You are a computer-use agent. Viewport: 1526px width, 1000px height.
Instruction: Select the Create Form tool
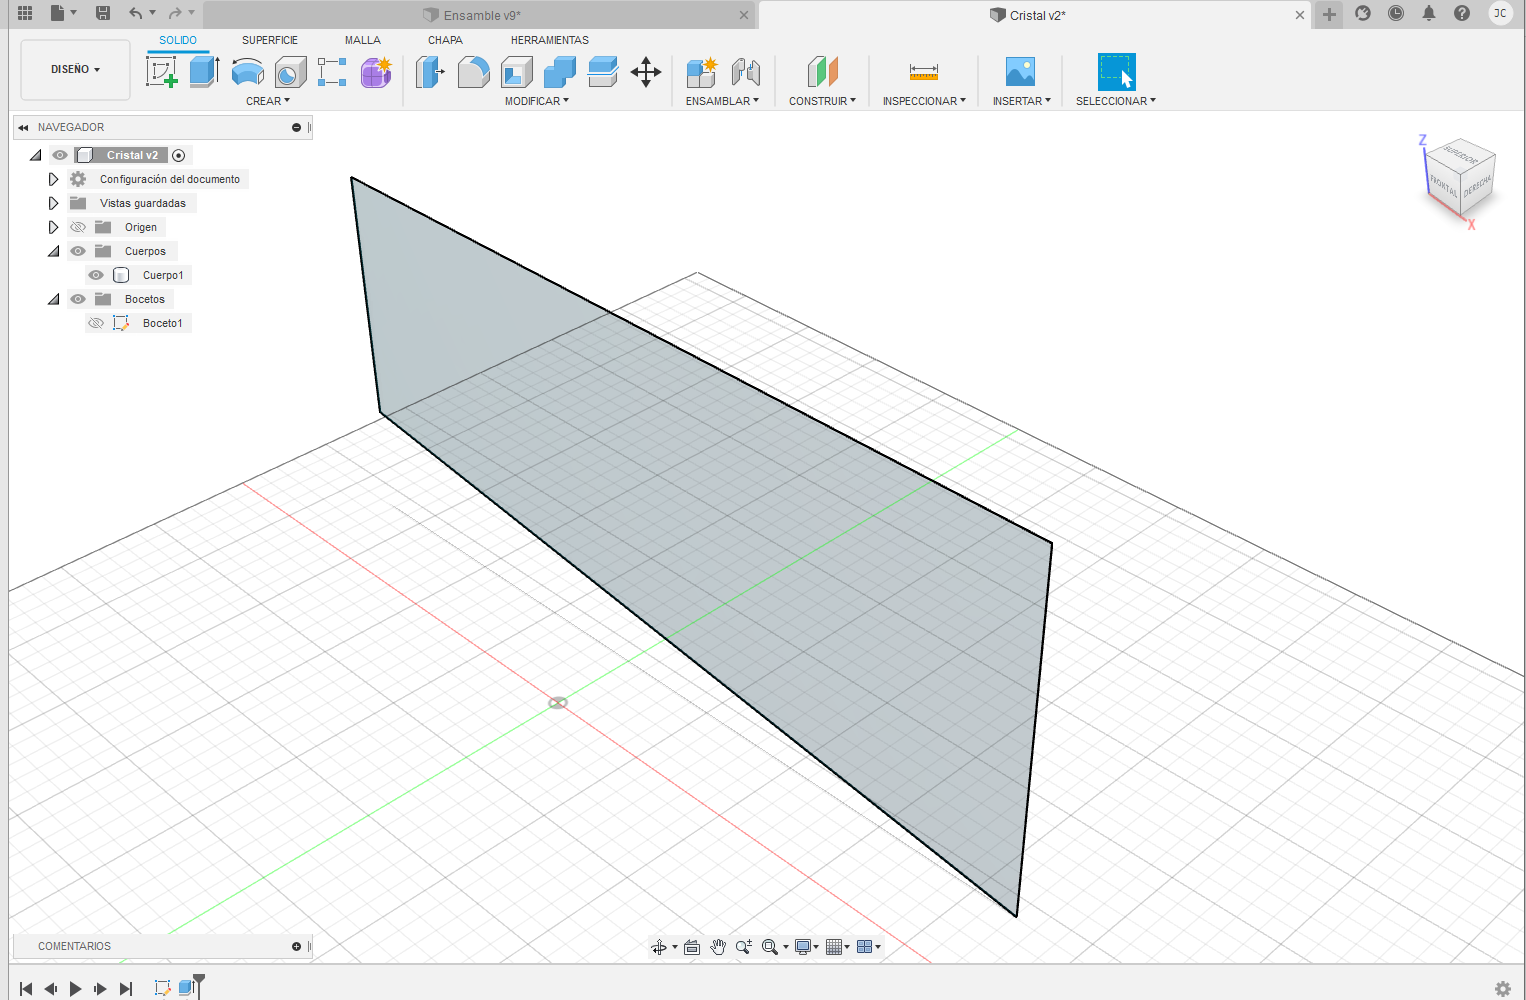(376, 72)
